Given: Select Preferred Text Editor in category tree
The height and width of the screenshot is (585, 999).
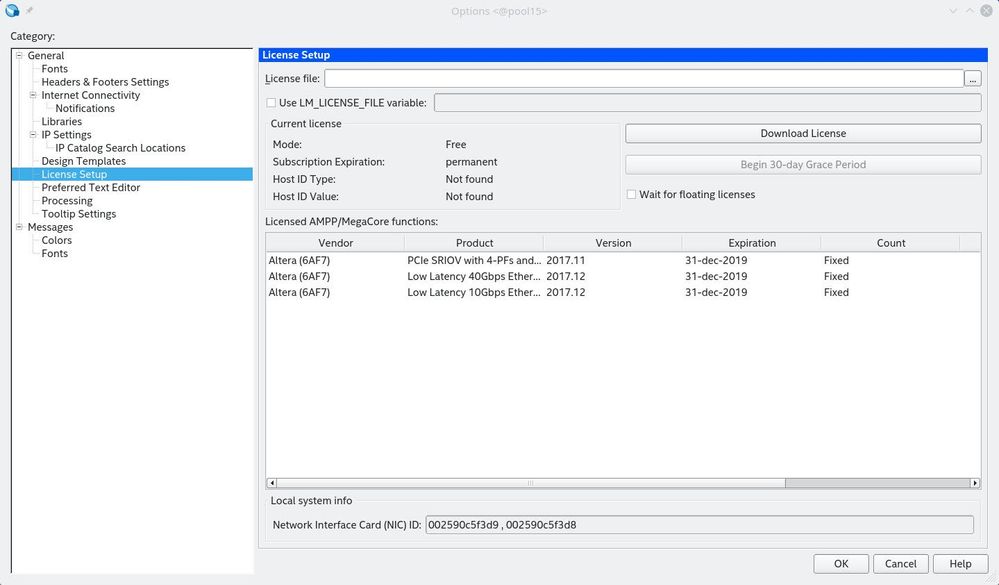Looking at the screenshot, I should (x=91, y=188).
